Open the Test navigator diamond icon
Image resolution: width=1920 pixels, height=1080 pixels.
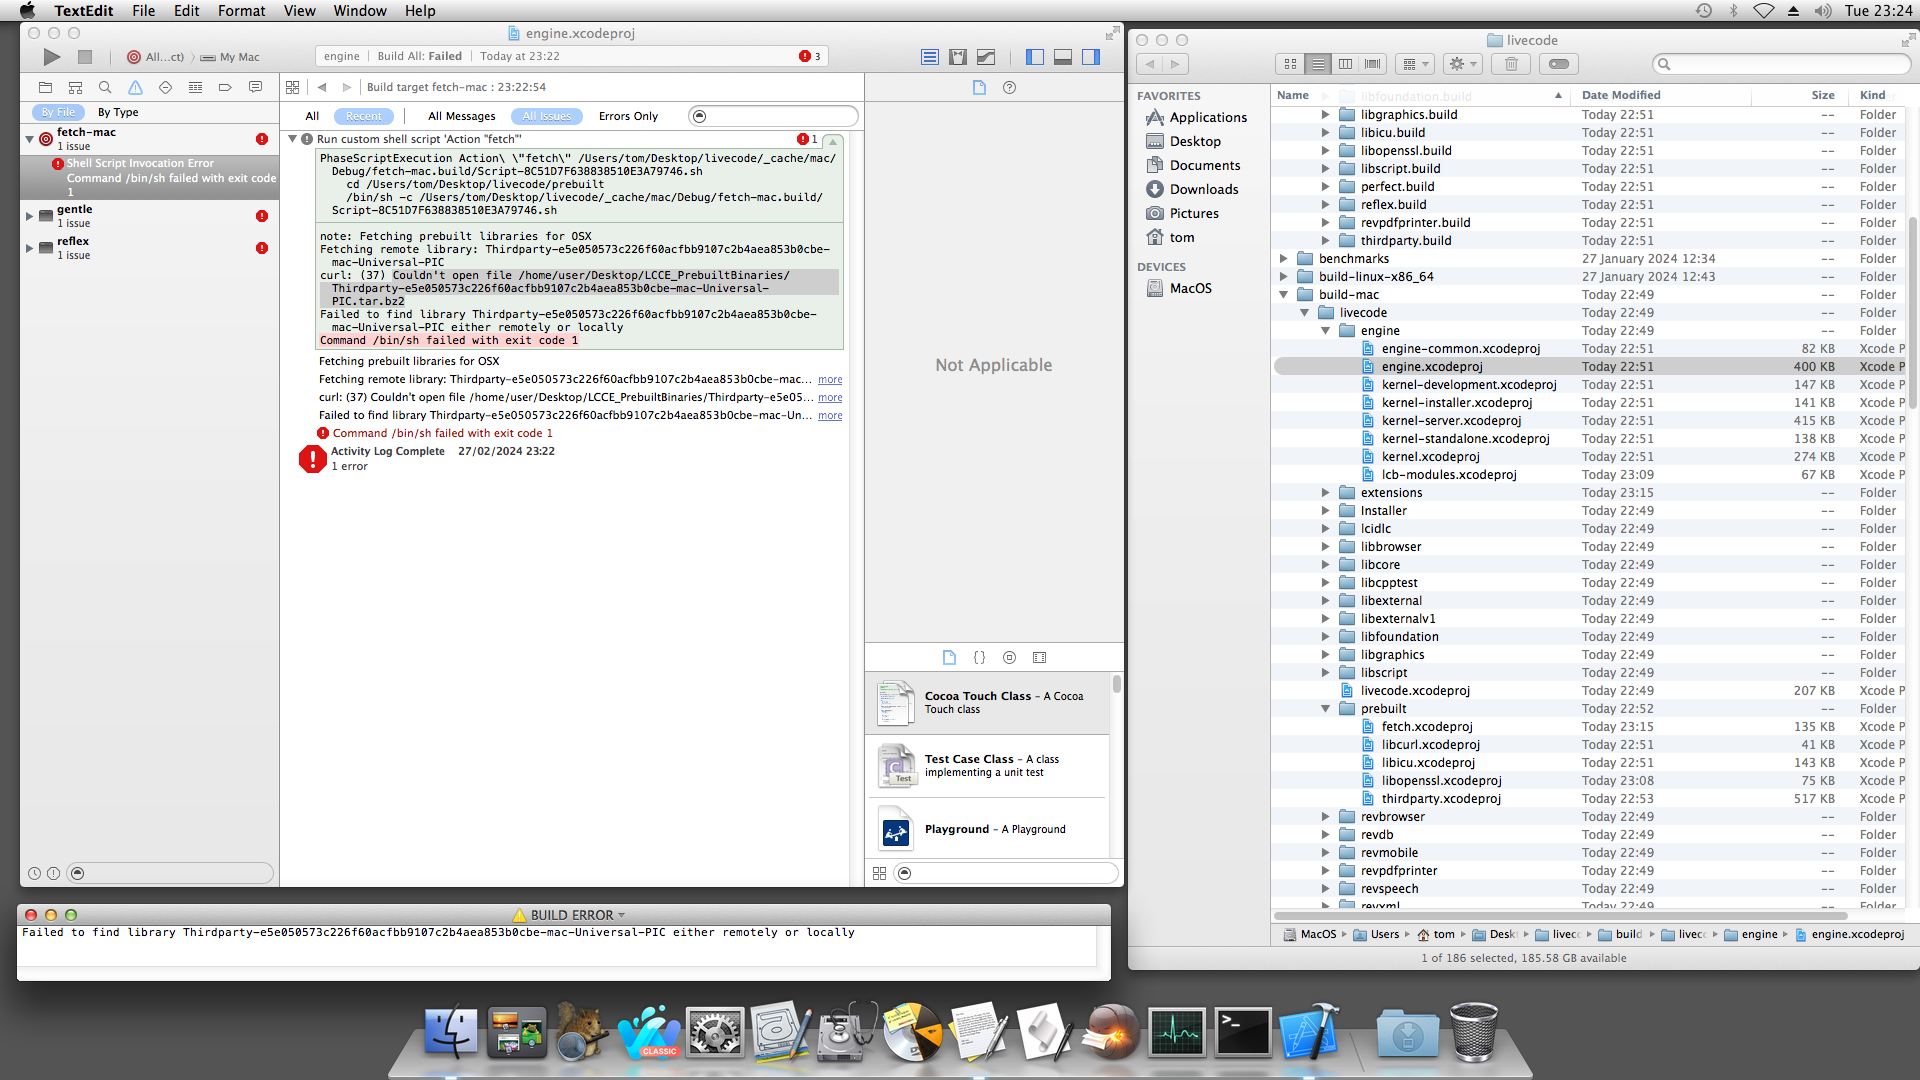165,87
